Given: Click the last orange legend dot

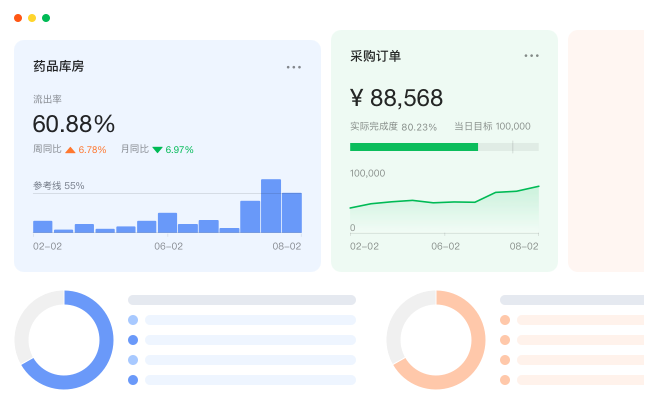Looking at the screenshot, I should click(x=505, y=380).
